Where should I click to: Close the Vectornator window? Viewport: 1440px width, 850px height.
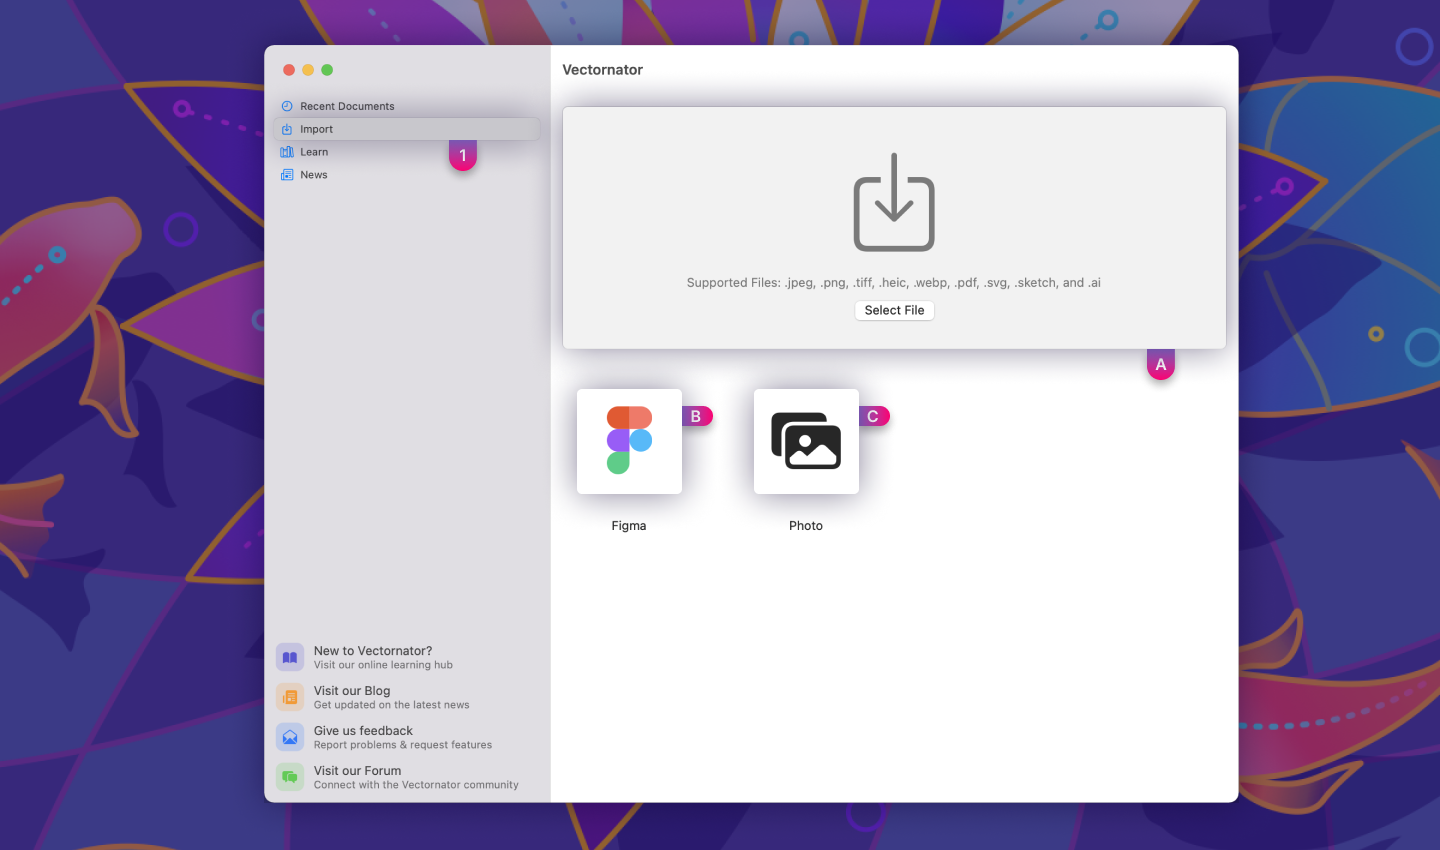[289, 70]
